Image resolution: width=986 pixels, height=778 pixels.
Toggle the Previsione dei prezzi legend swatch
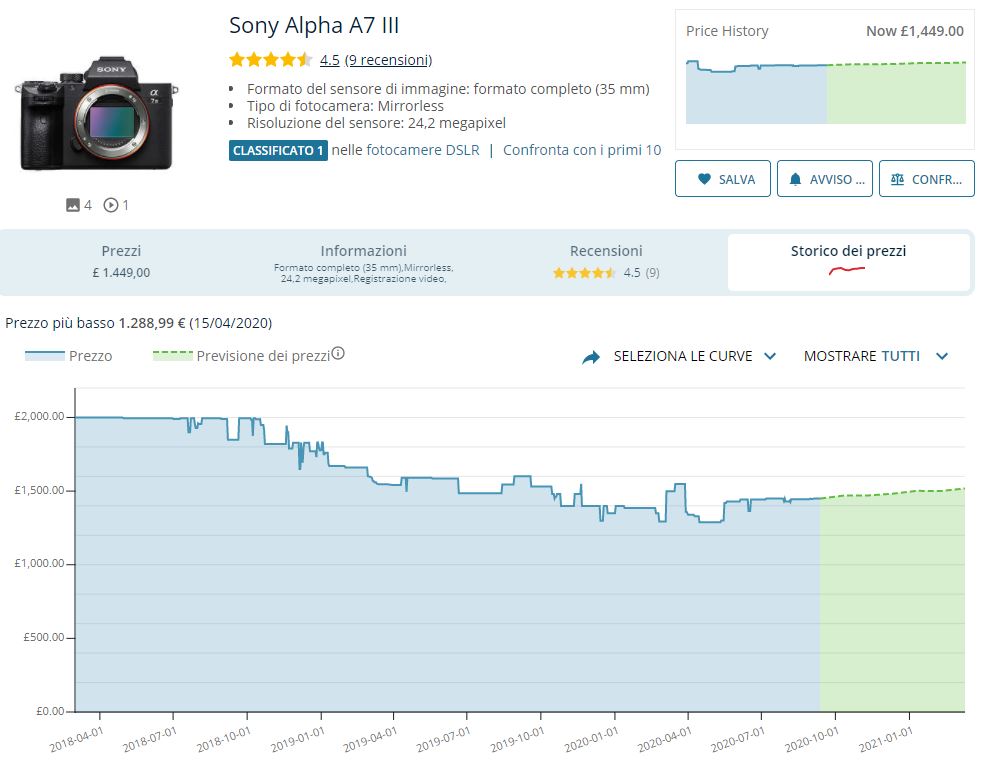(x=173, y=355)
